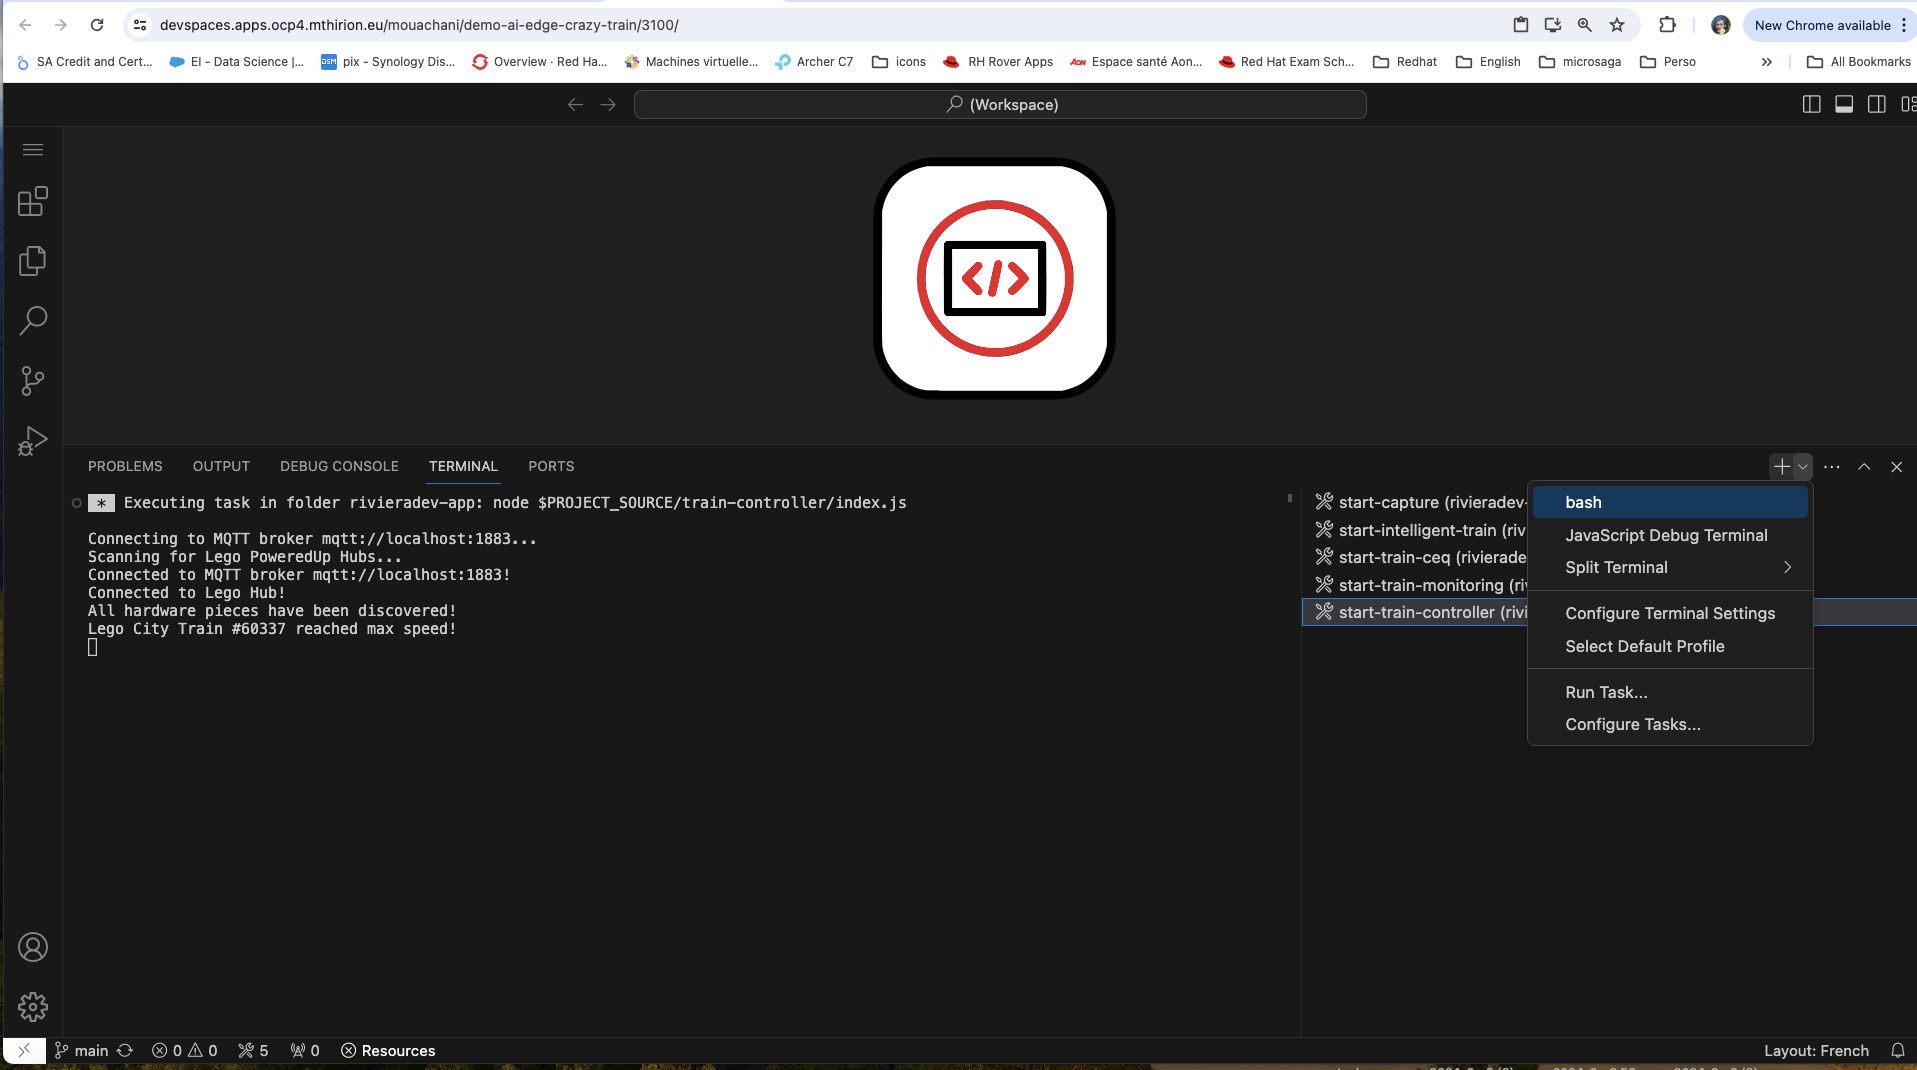This screenshot has width=1917, height=1070.
Task: Open the RH Rover Apps bookmark
Action: click(998, 62)
